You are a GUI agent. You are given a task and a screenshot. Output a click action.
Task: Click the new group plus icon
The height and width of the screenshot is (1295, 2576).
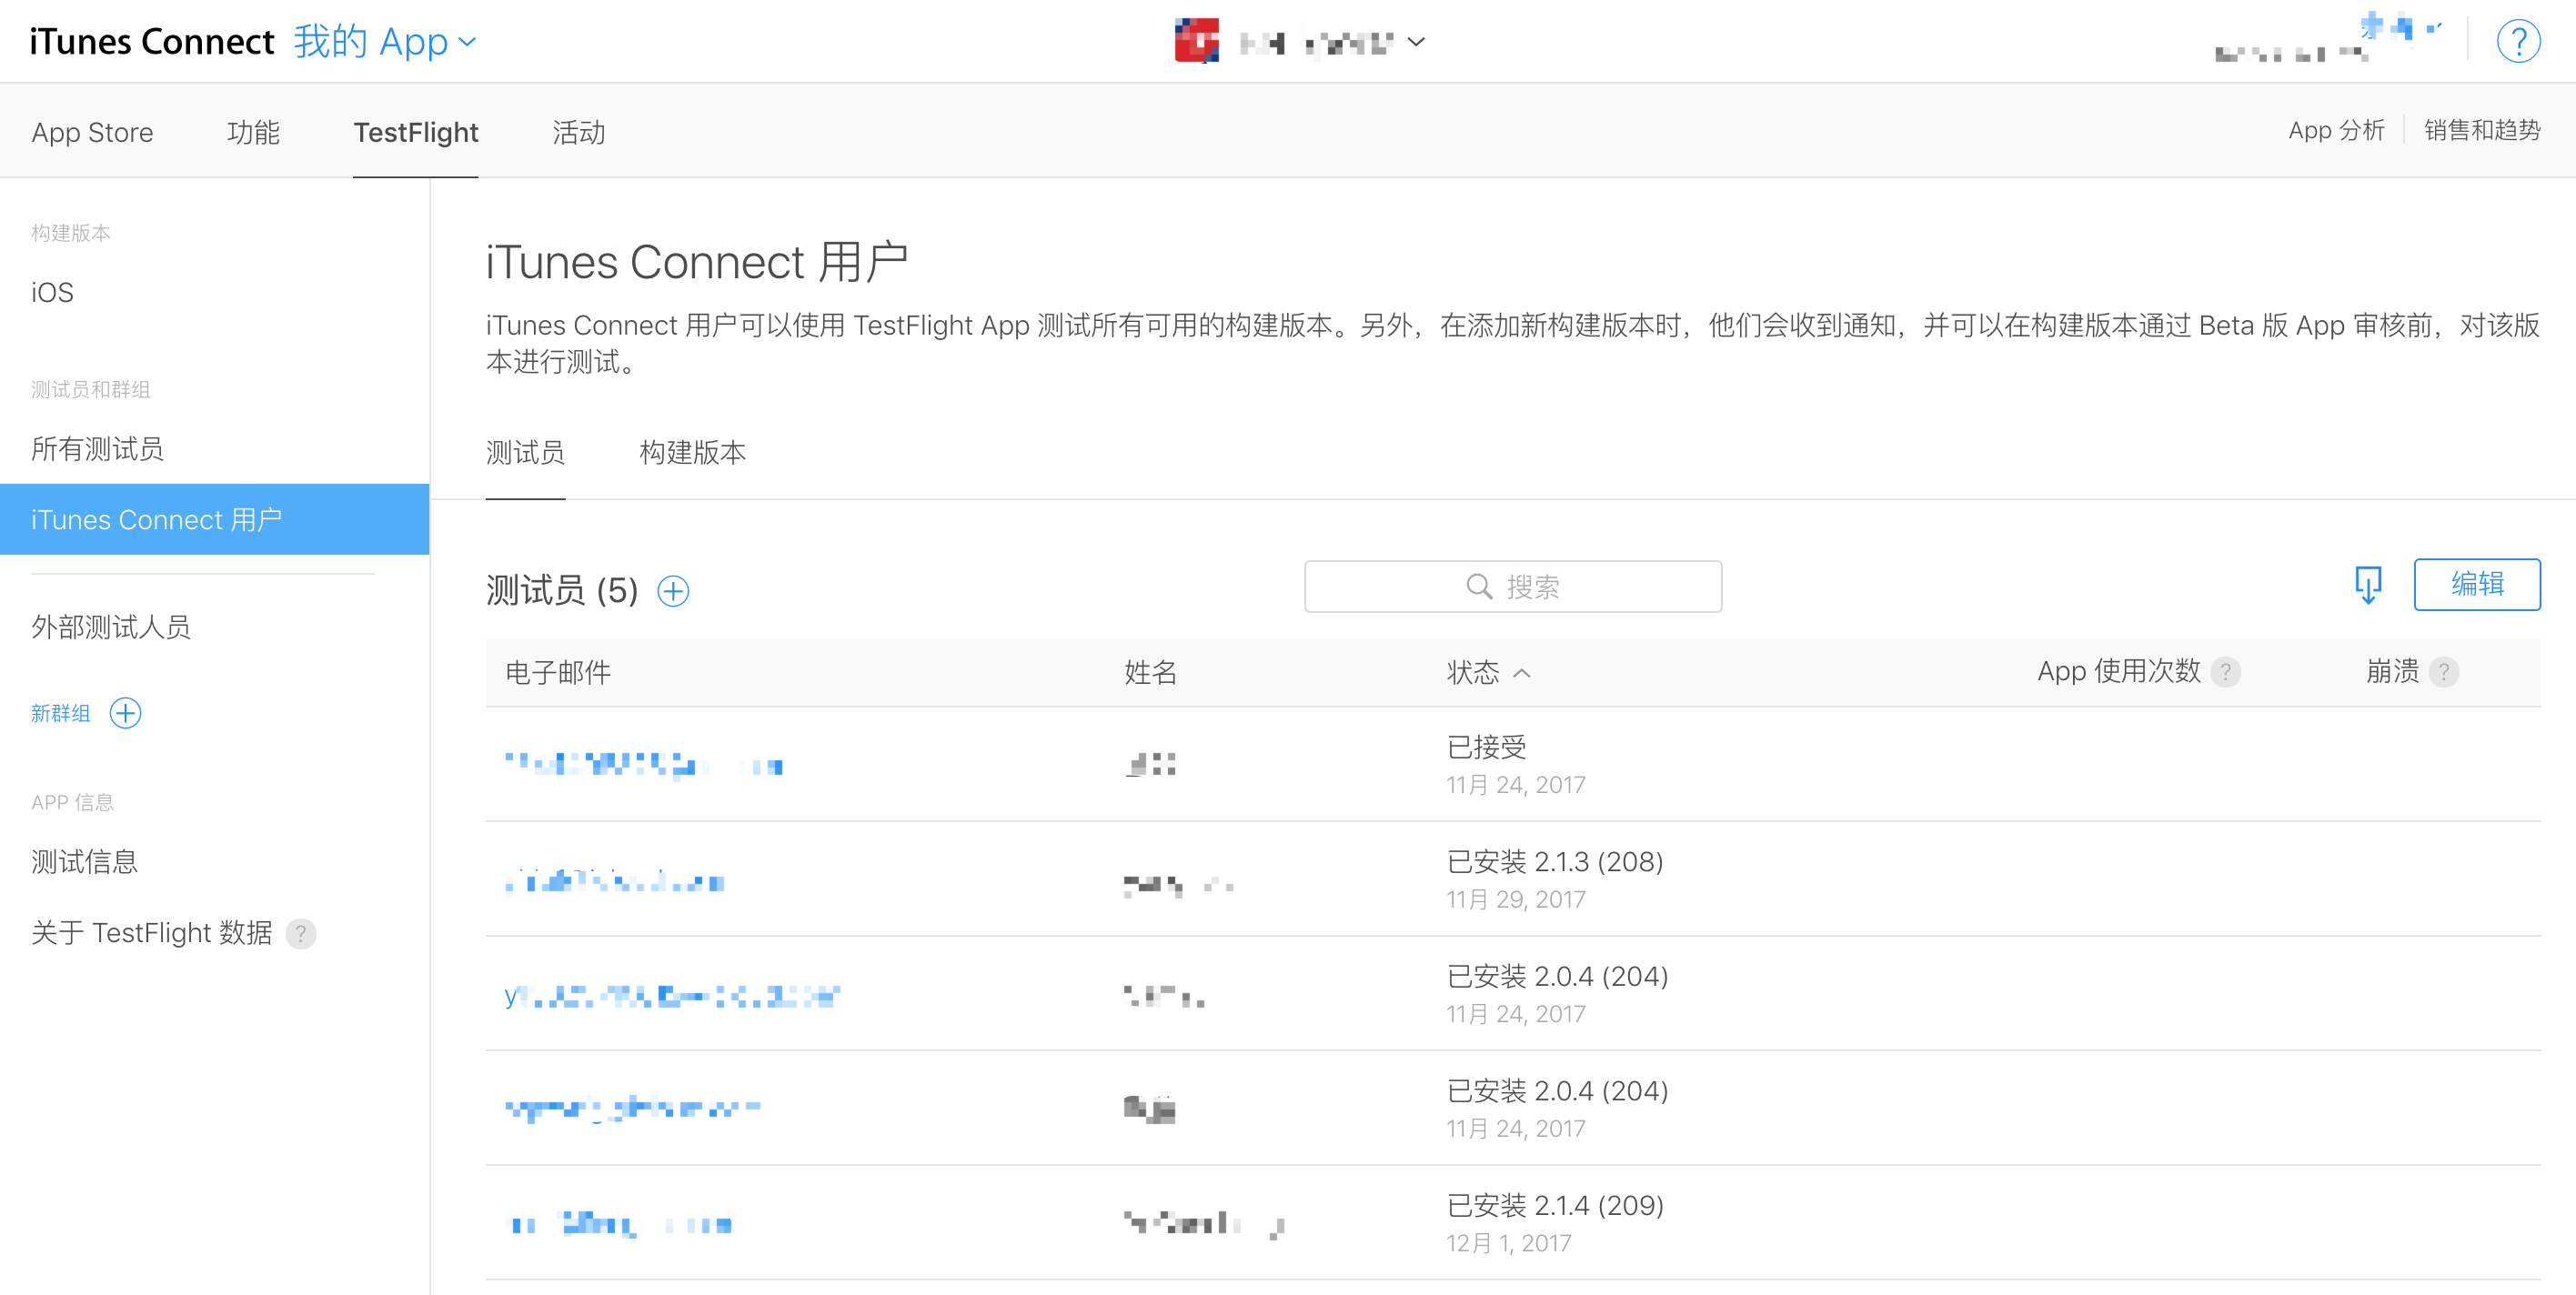(125, 713)
